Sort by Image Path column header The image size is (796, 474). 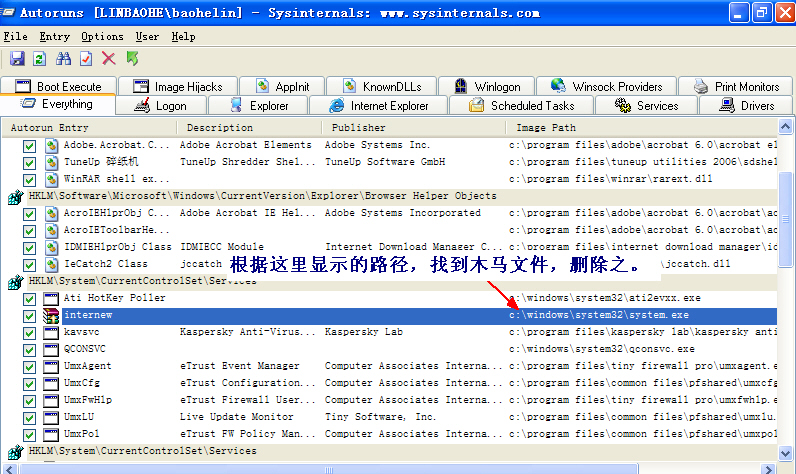click(641, 127)
